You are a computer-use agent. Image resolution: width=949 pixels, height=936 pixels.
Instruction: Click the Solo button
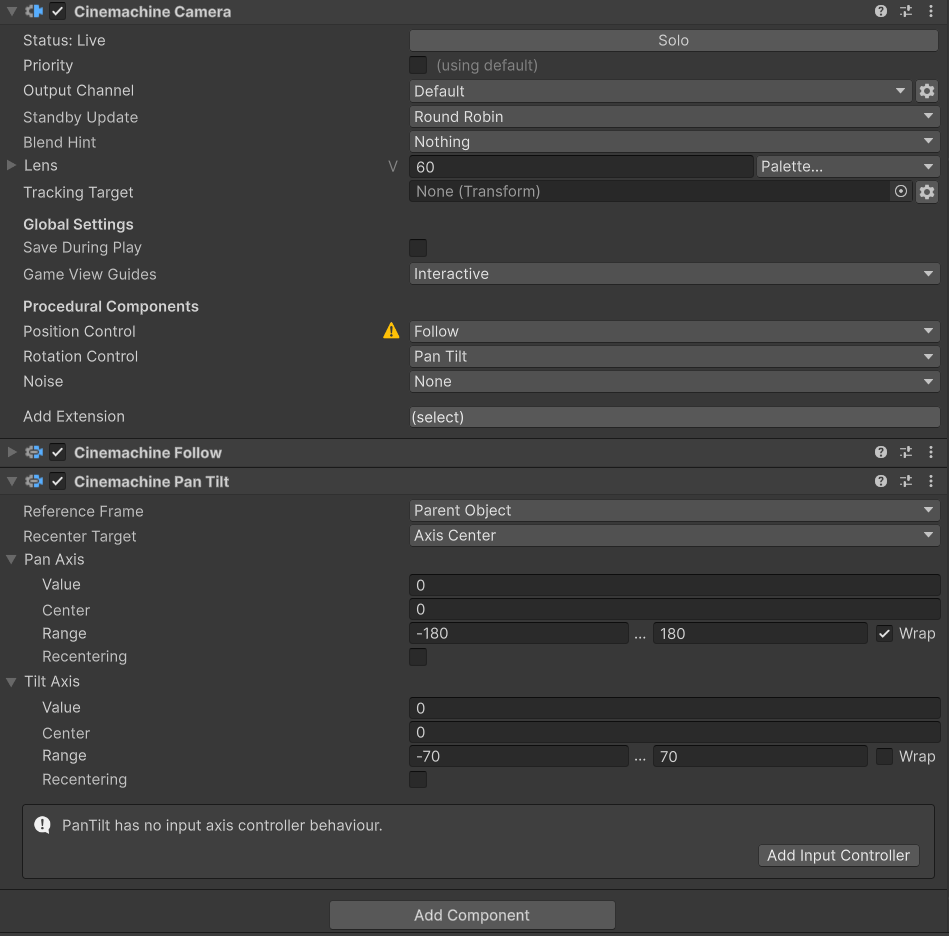pos(674,41)
